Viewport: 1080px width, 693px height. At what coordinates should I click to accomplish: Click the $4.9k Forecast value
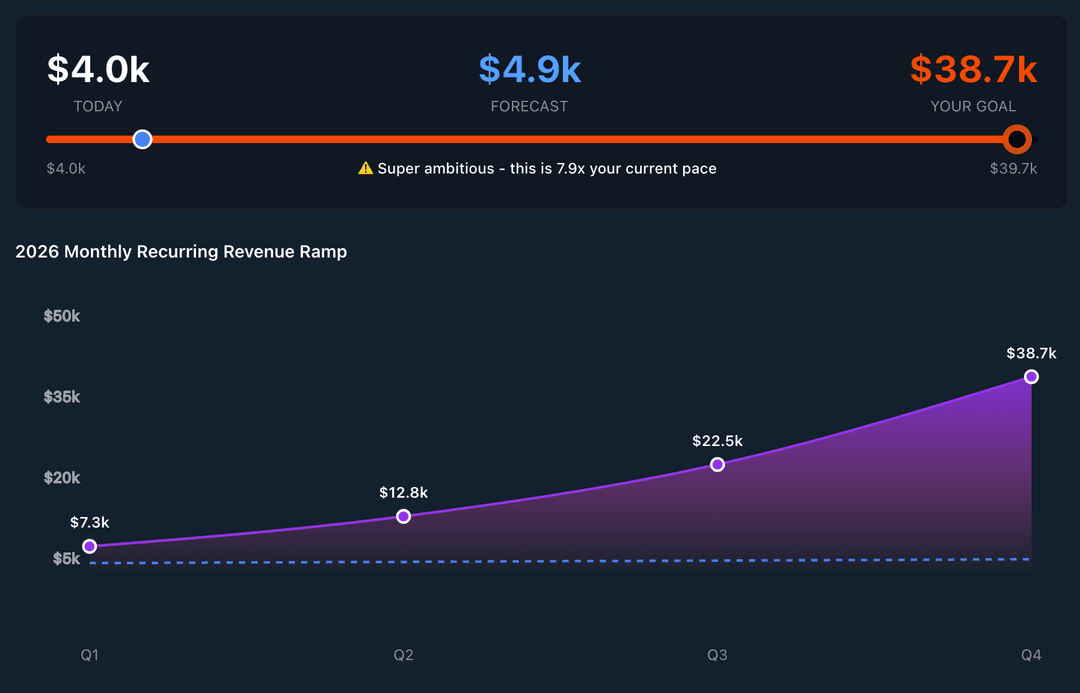(529, 70)
